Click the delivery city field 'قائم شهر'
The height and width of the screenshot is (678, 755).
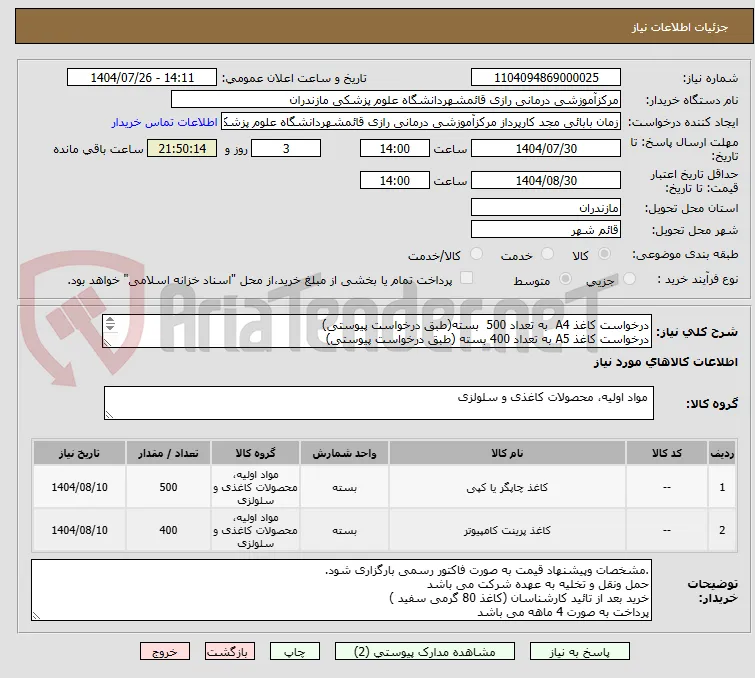[546, 230]
